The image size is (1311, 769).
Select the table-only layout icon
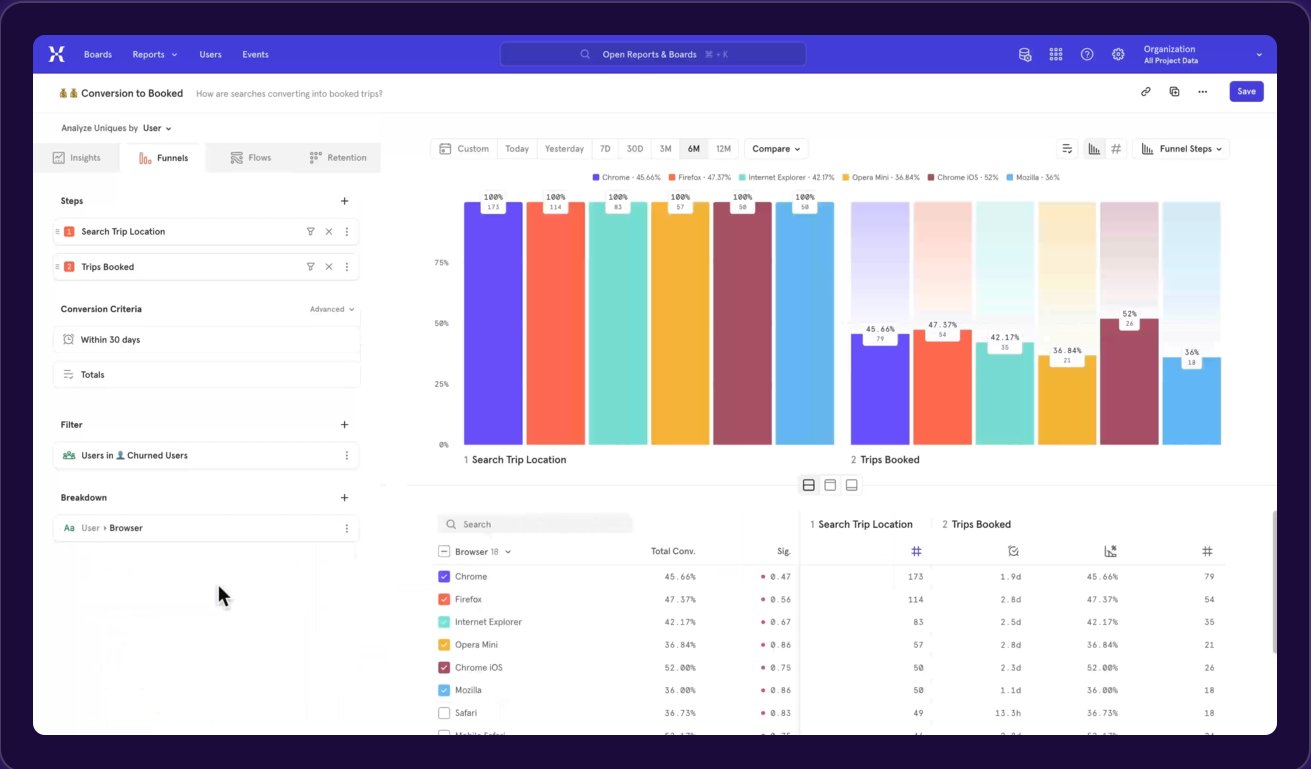(x=852, y=485)
